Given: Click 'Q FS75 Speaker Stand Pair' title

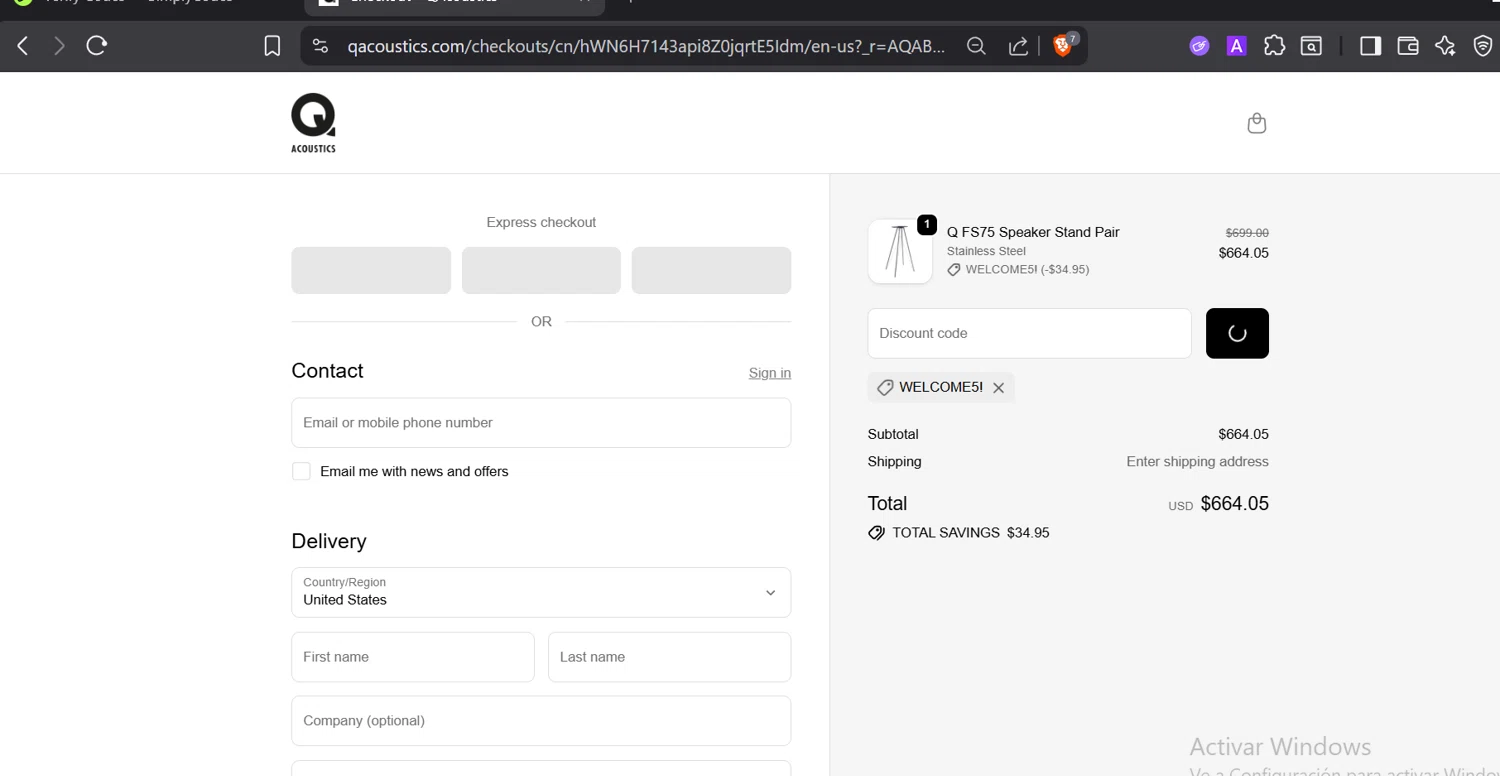Looking at the screenshot, I should pyautogui.click(x=1033, y=232).
